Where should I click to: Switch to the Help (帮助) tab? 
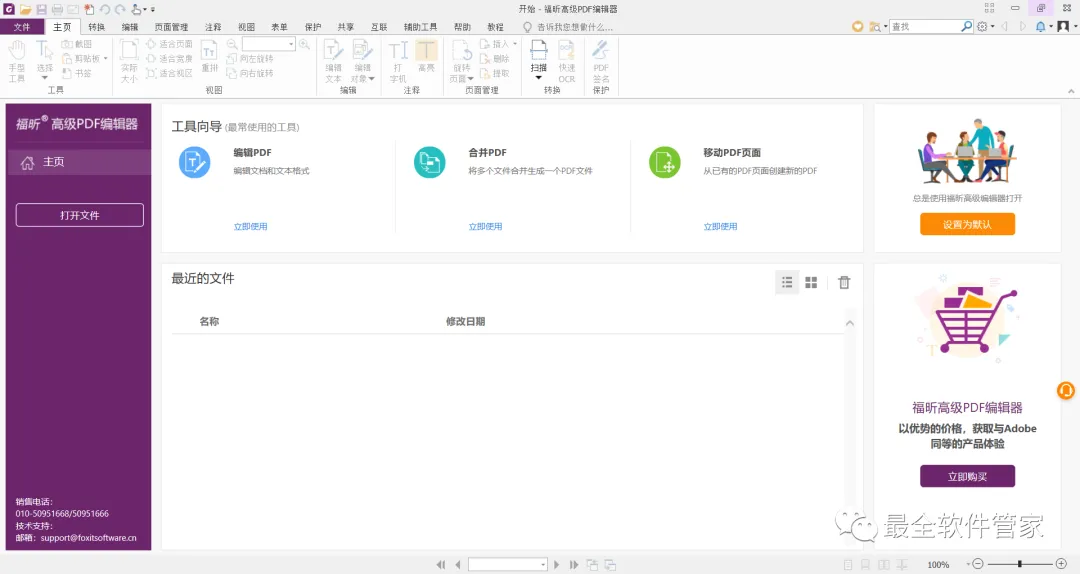pos(462,27)
